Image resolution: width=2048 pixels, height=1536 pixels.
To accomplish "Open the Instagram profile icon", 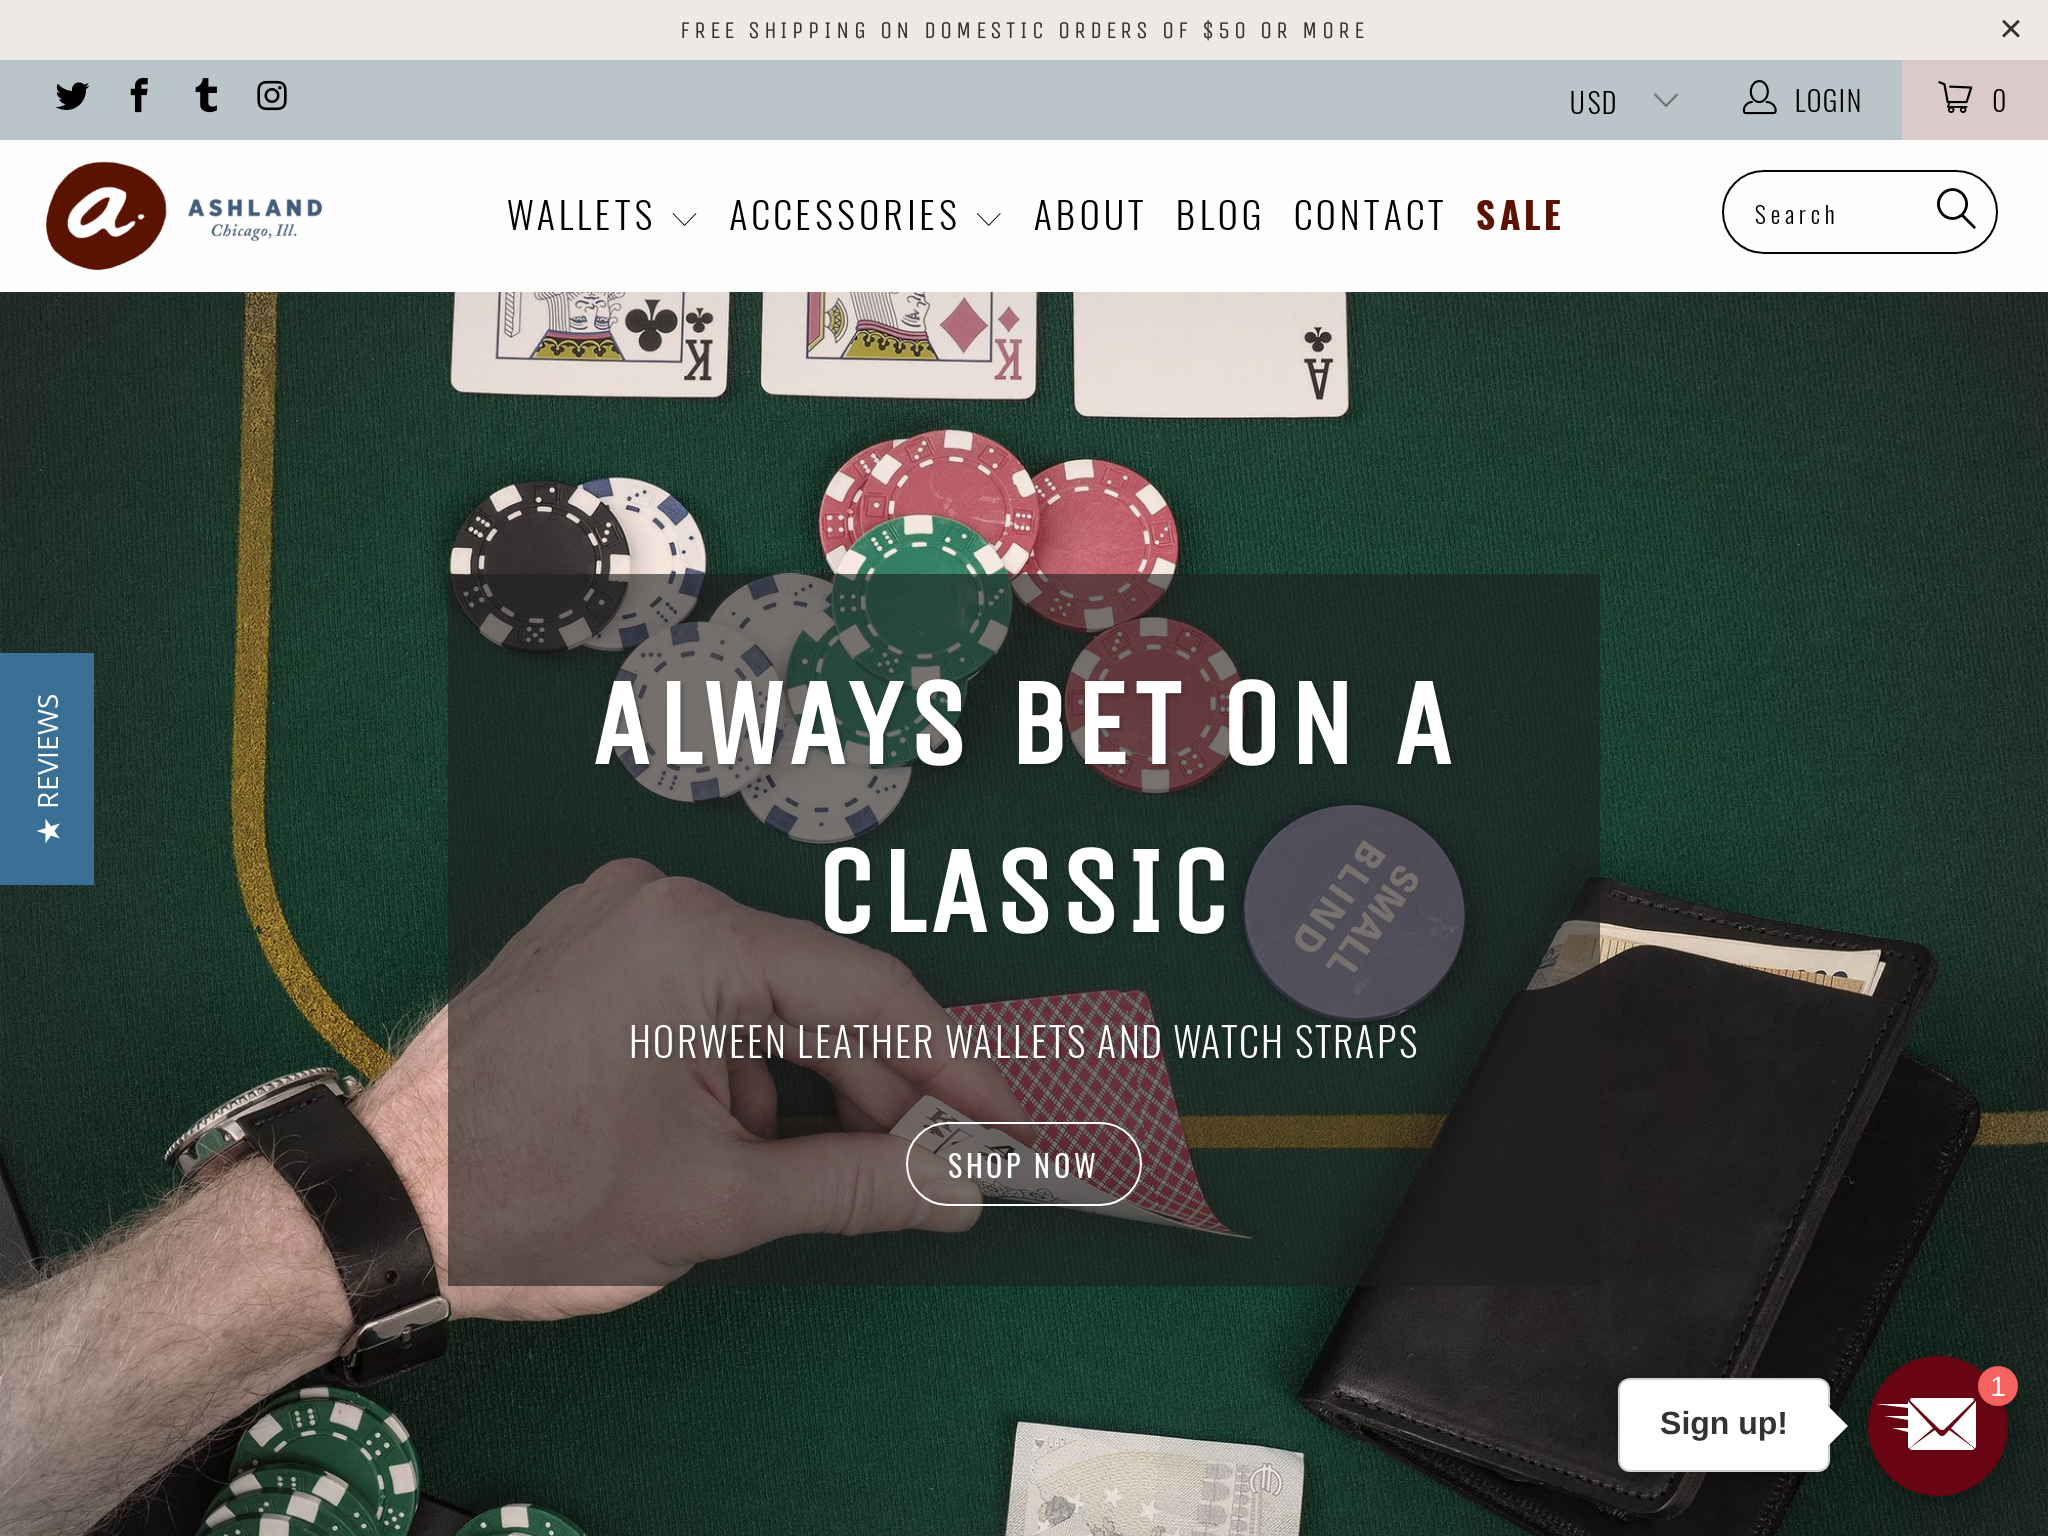I will click(272, 95).
